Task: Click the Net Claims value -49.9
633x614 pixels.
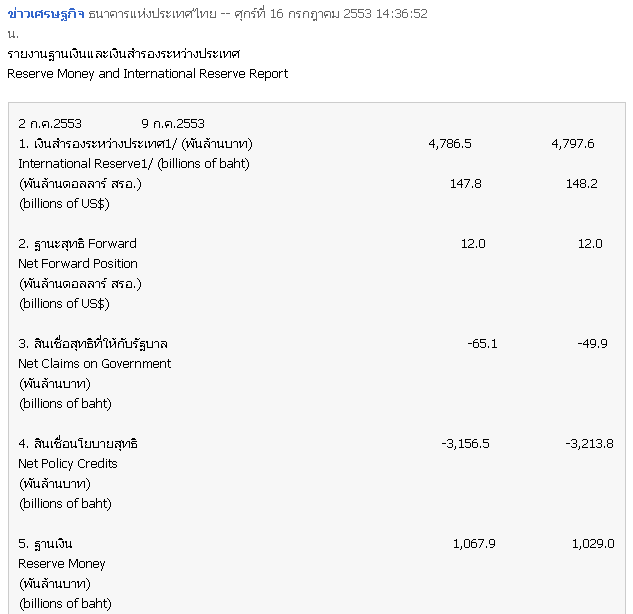Action: (x=592, y=344)
